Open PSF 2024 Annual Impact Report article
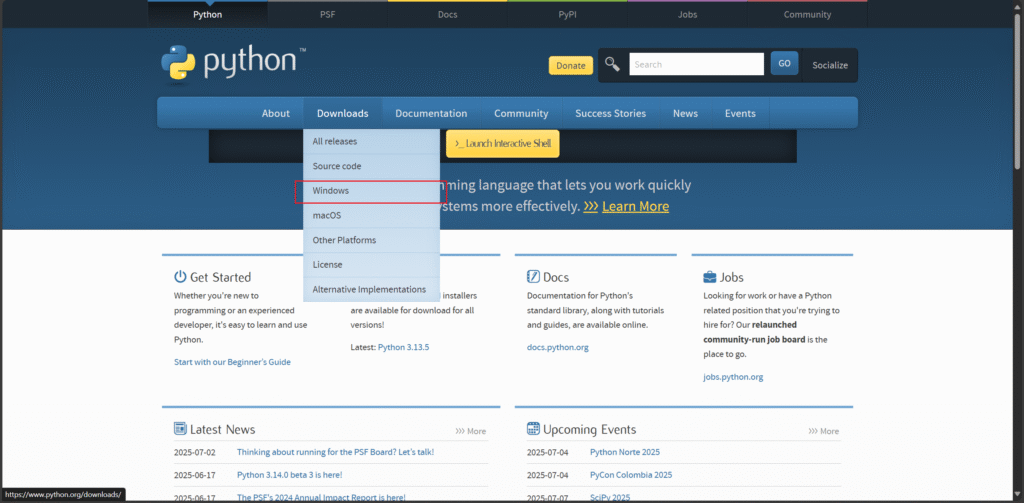Screen dimensions: 1024x503 (x=321, y=498)
